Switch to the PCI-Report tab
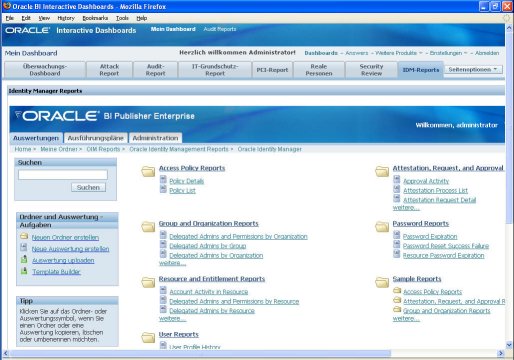The width and height of the screenshot is (514, 360). (272, 70)
